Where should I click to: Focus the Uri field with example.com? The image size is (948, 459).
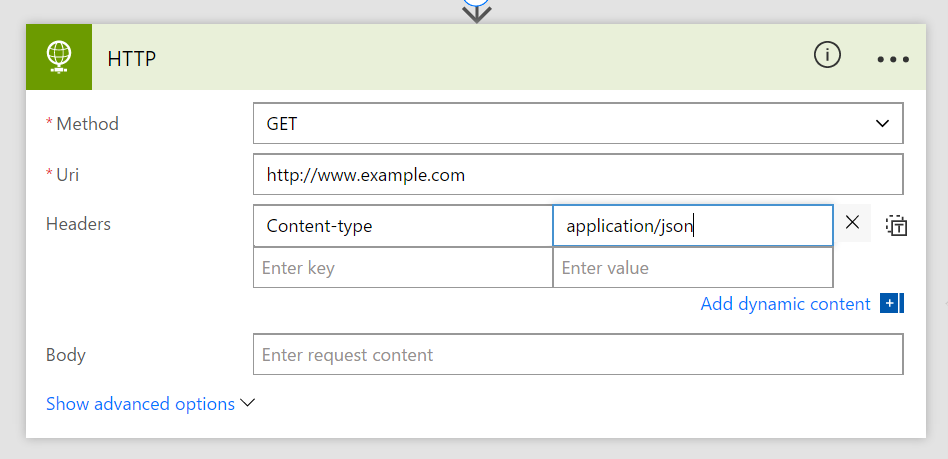pos(578,175)
